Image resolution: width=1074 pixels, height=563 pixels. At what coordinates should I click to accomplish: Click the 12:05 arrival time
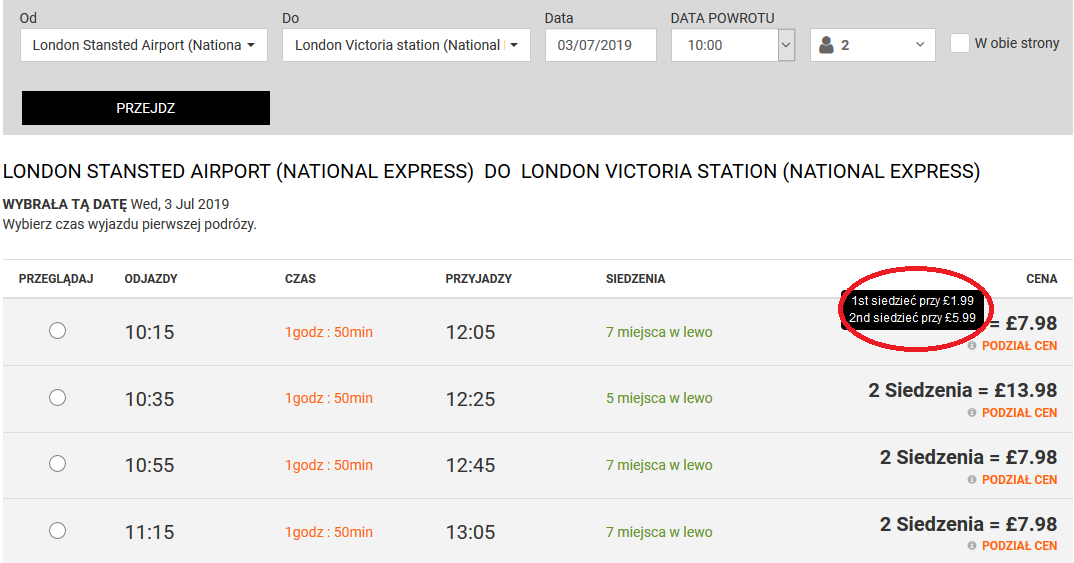(x=471, y=332)
